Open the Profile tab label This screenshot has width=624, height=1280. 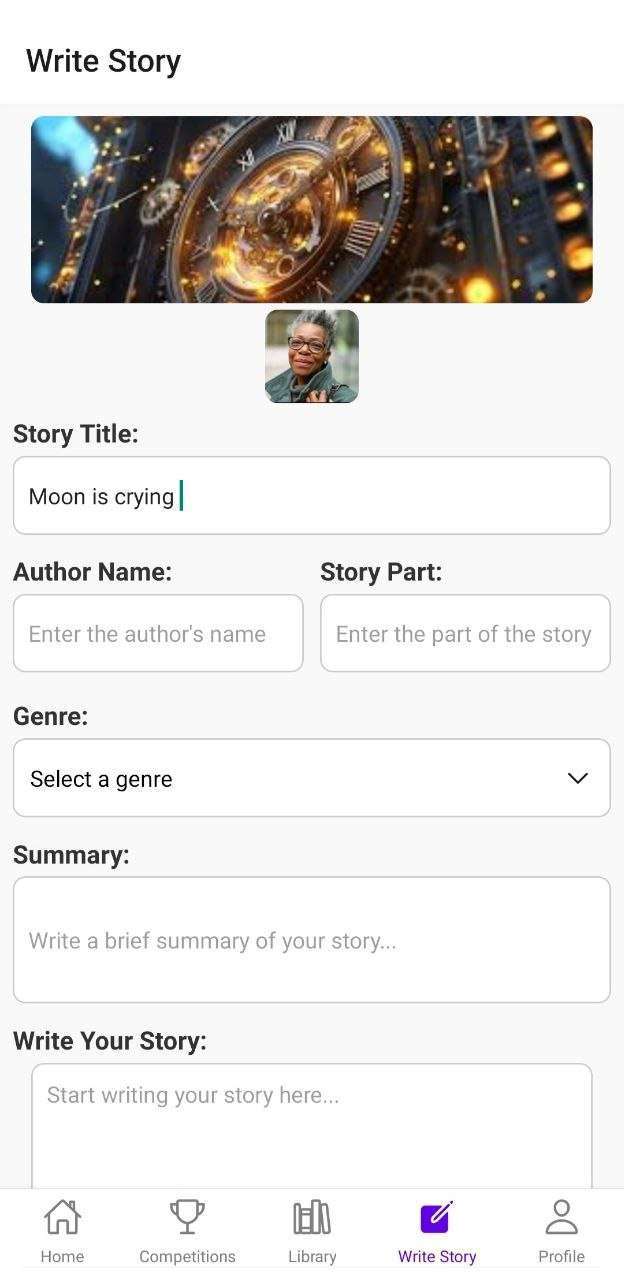coord(562,1256)
